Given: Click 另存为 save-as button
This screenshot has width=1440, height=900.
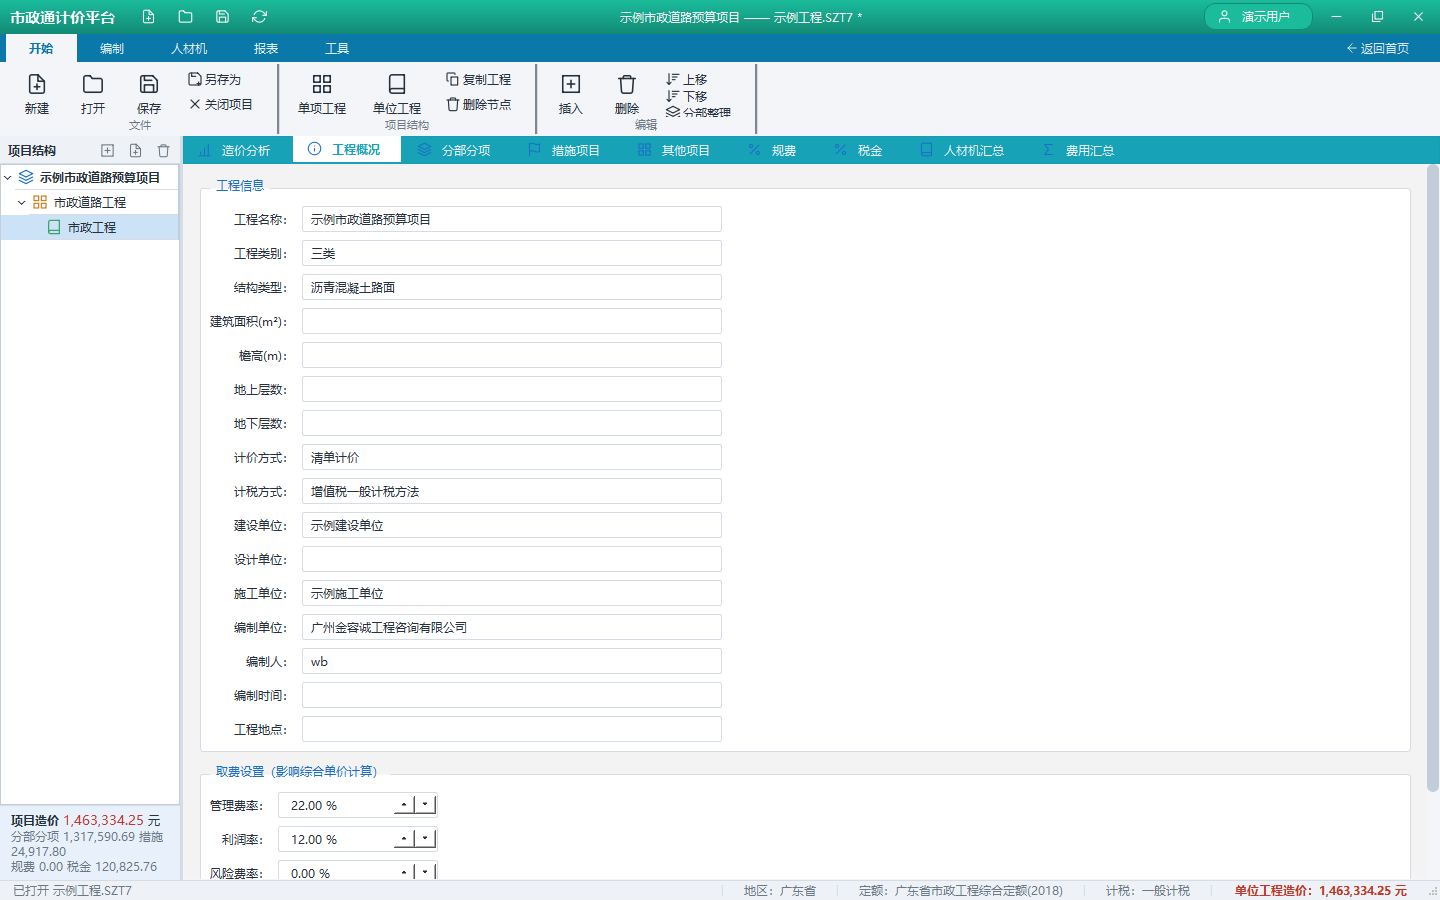Looking at the screenshot, I should [x=215, y=79].
